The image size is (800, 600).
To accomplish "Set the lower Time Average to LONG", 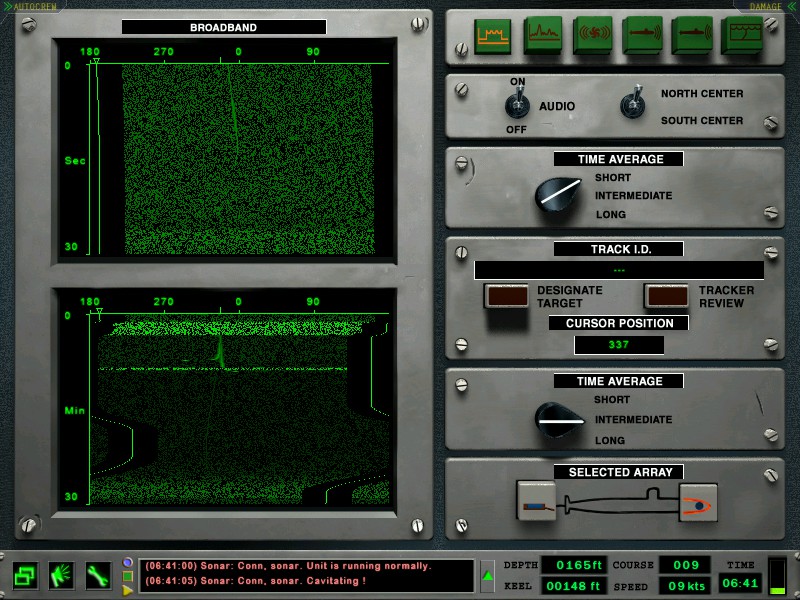I will 610,440.
